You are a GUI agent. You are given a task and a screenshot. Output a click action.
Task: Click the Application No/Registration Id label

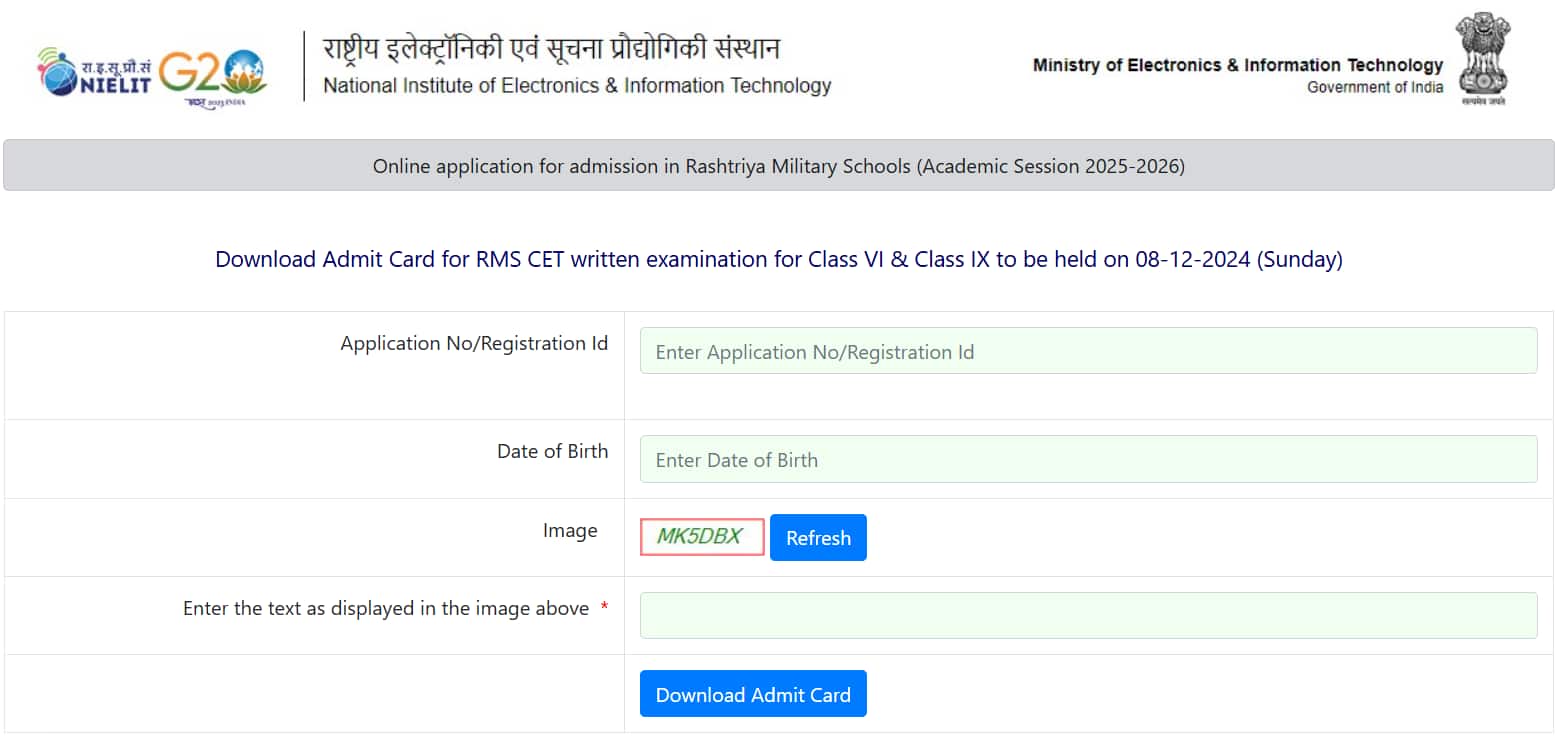[x=474, y=343]
